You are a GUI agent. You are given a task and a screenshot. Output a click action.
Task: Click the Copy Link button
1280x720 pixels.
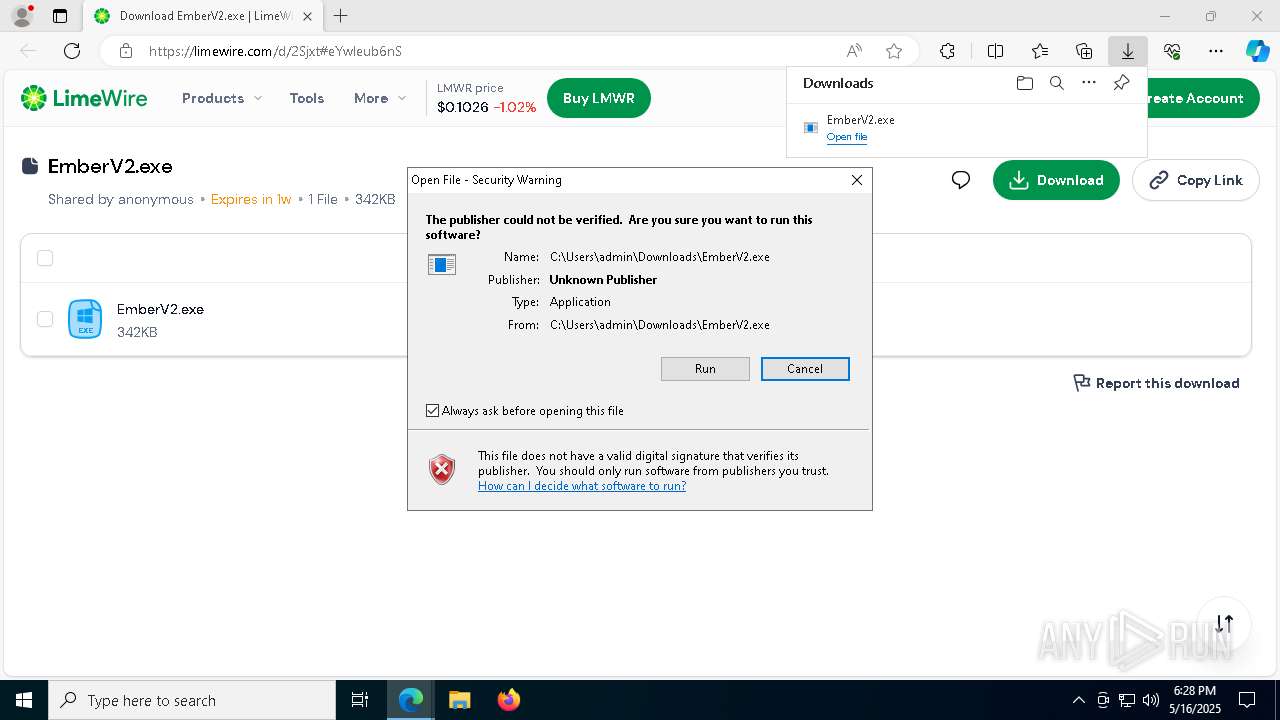(1196, 180)
